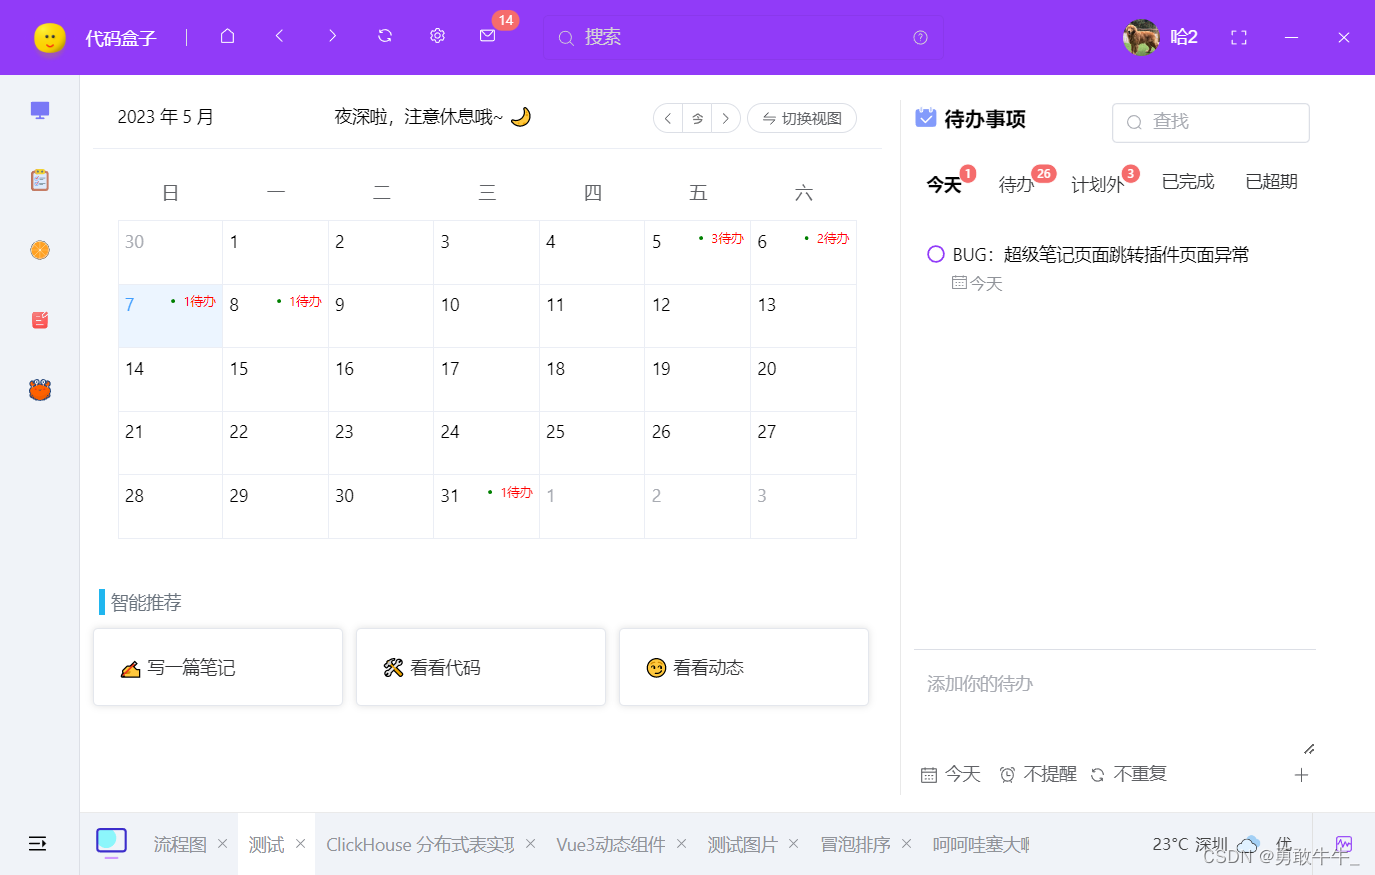
Task: Open the crab icon in left sidebar
Action: point(39,390)
